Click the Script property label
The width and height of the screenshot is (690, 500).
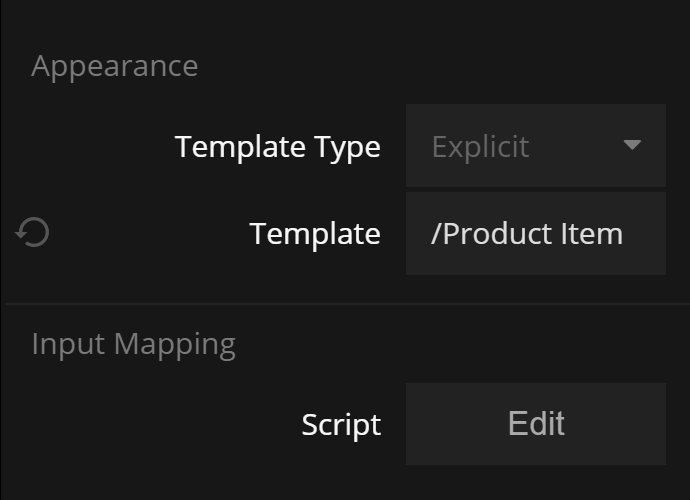340,424
